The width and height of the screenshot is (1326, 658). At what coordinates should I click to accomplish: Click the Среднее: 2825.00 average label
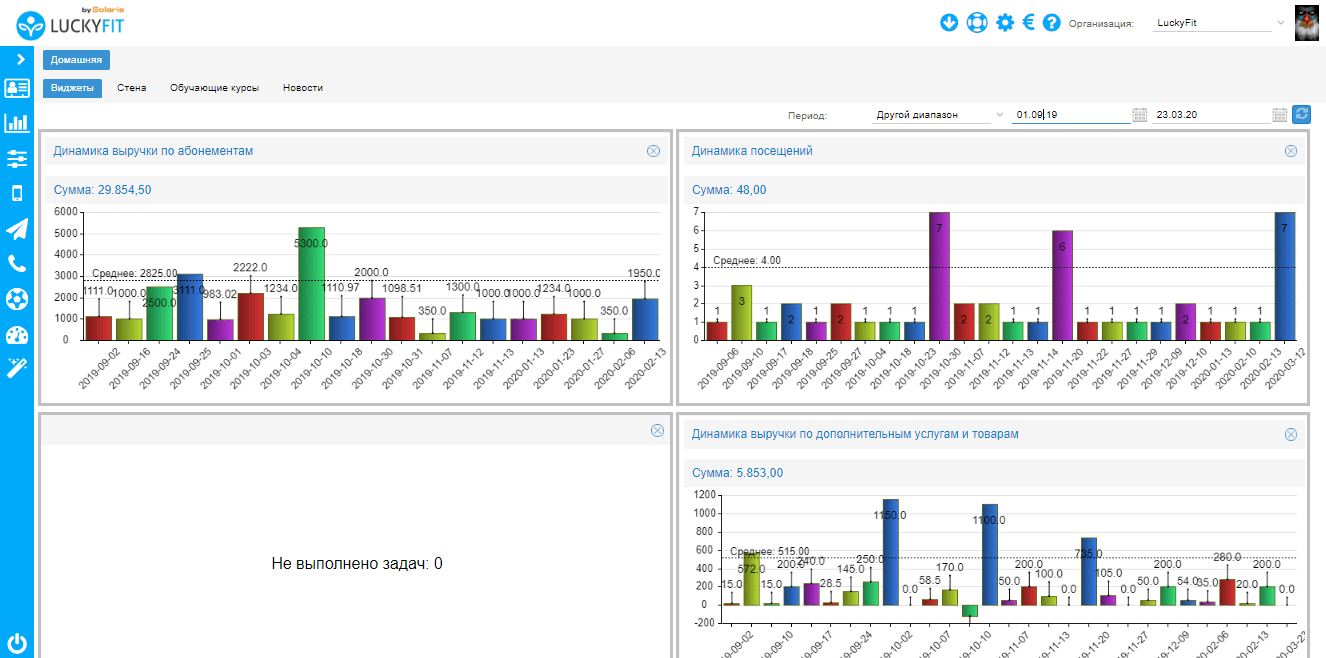[134, 273]
